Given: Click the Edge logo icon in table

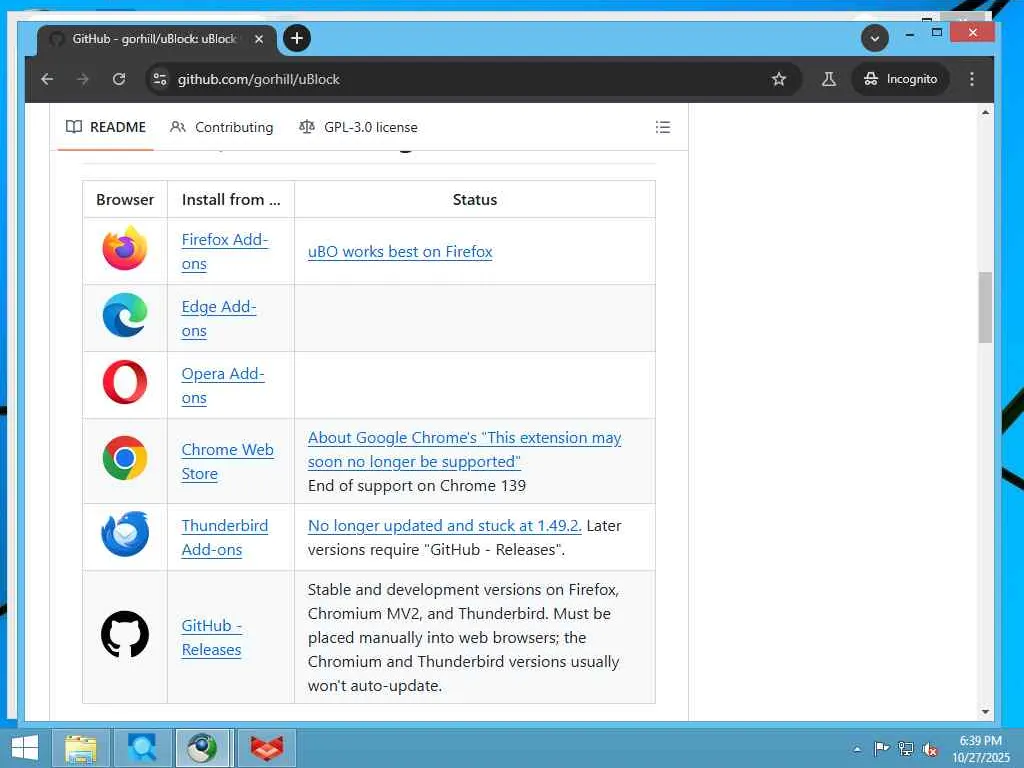Looking at the screenshot, I should (x=125, y=315).
